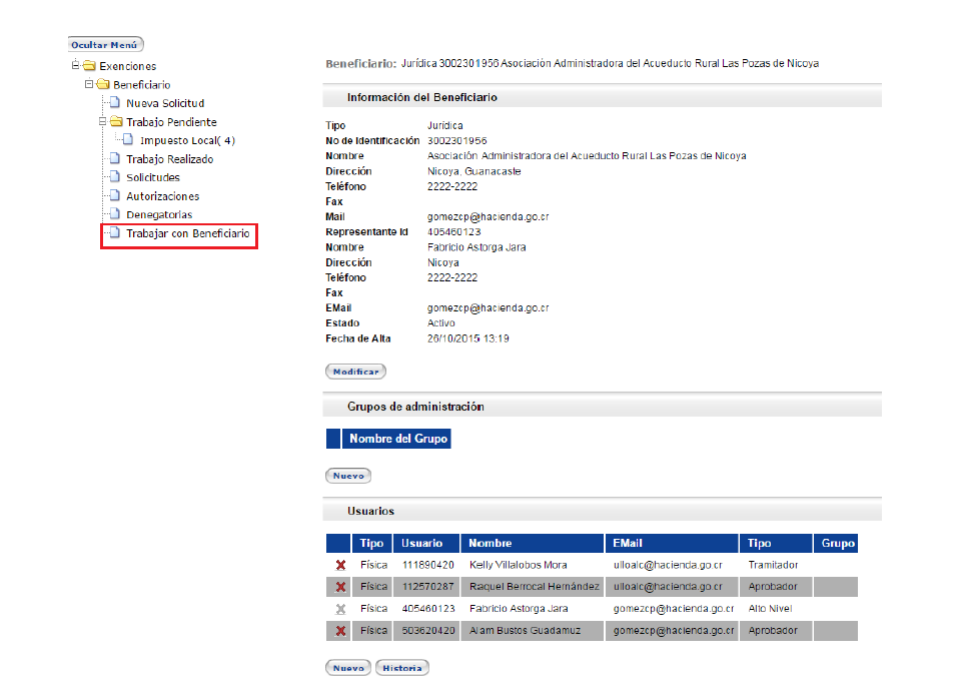This screenshot has height=697, width=963.
Task: Click the Beneficiario folder icon
Action: (102, 85)
